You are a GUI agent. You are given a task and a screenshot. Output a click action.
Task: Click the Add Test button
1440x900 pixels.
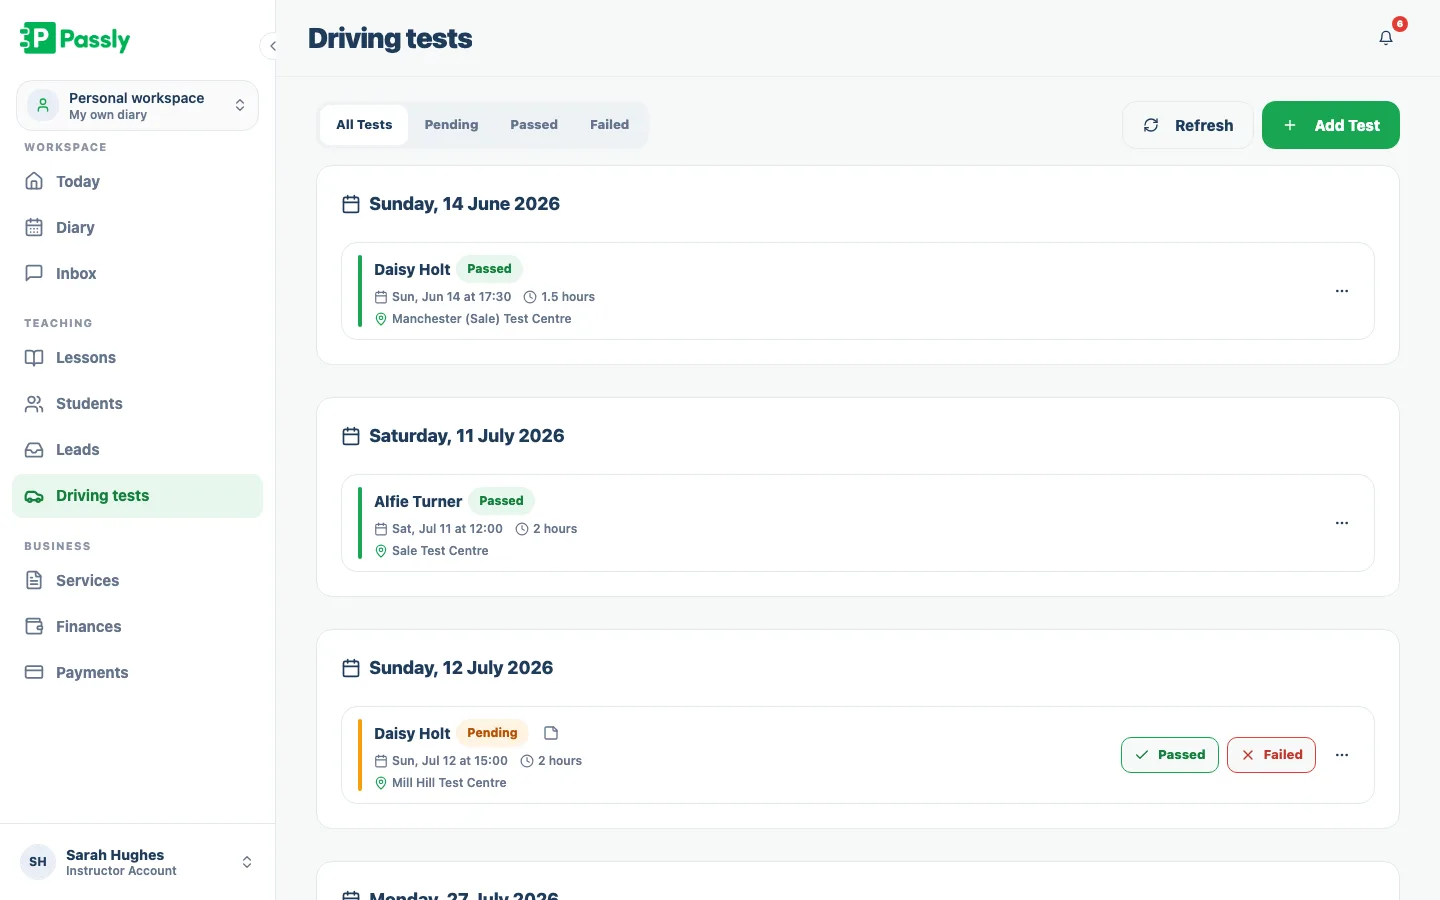pyautogui.click(x=1331, y=125)
